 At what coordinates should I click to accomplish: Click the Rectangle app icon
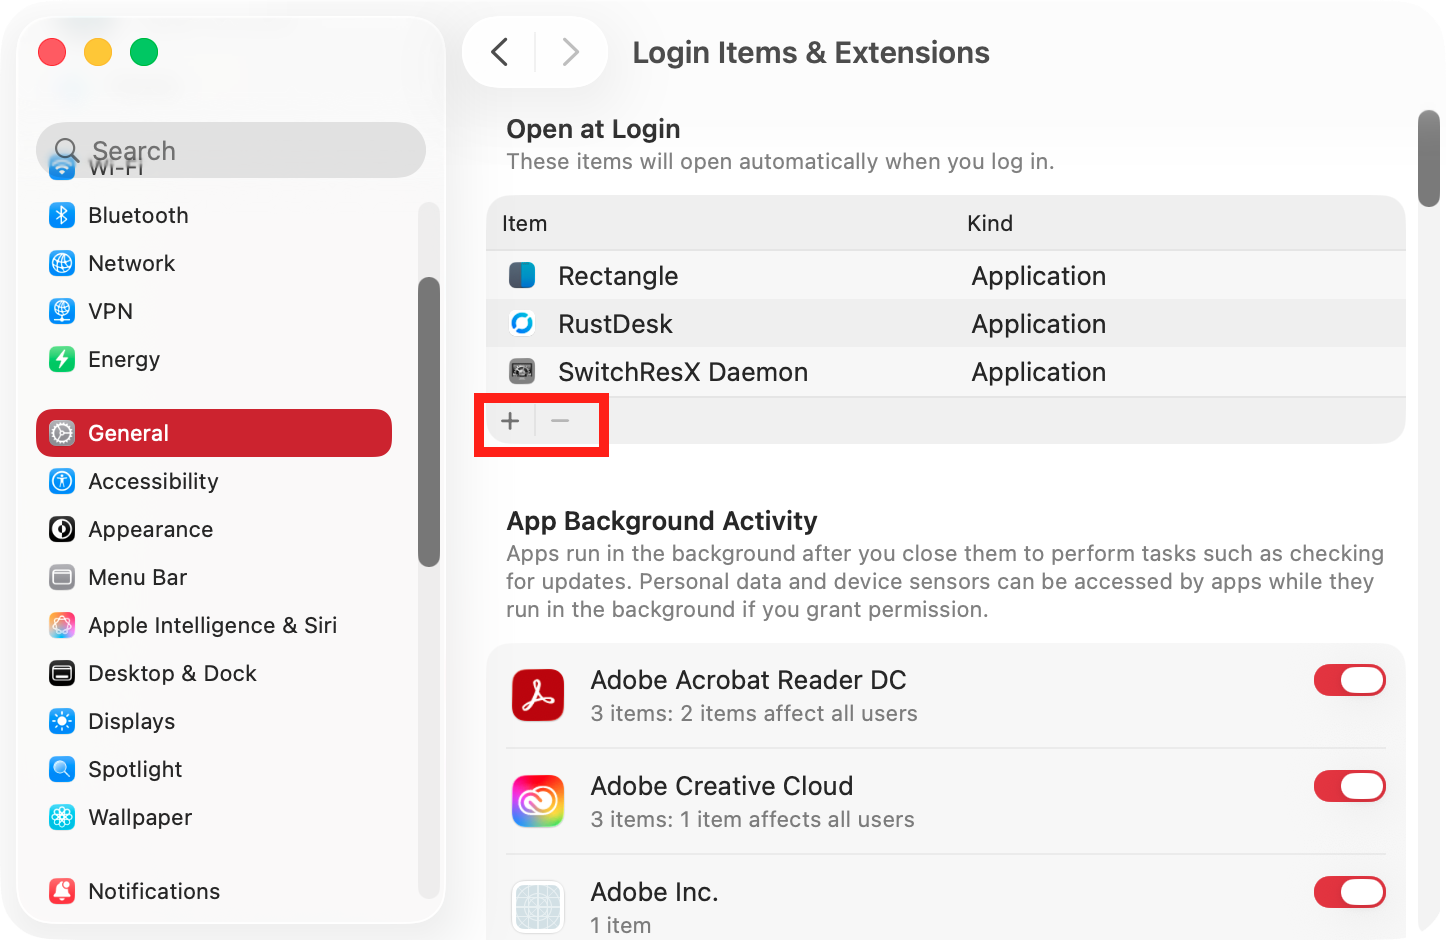coord(522,275)
